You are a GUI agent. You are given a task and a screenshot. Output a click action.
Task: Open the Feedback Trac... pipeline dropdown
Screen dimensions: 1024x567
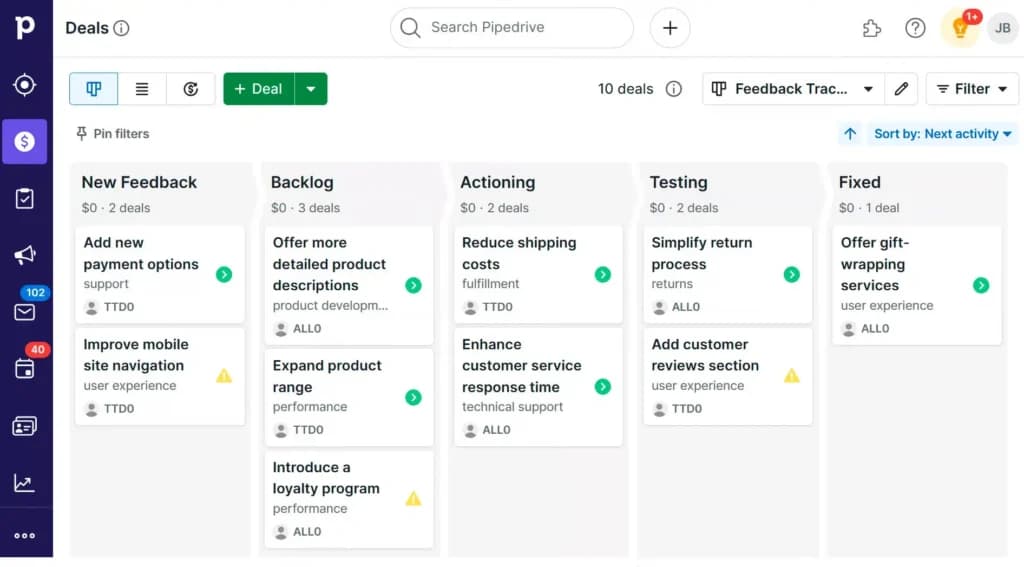[x=793, y=89]
